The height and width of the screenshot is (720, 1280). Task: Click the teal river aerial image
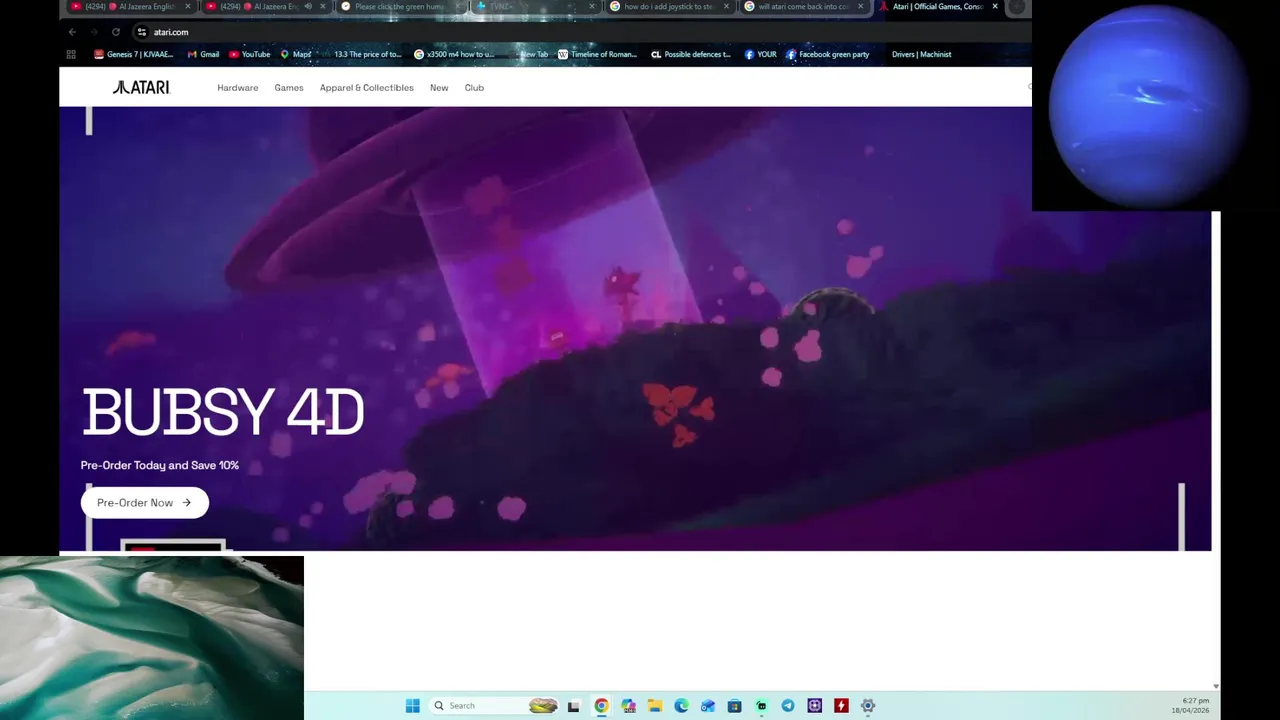[152, 638]
